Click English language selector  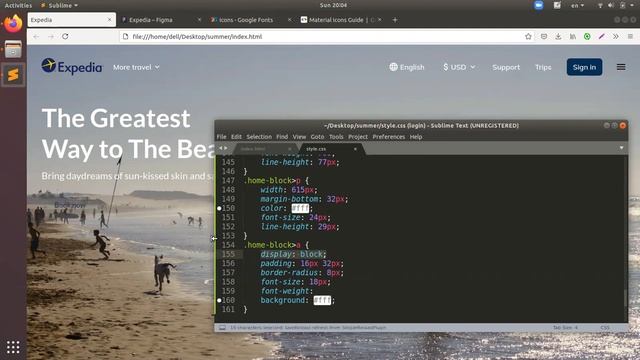tap(407, 67)
